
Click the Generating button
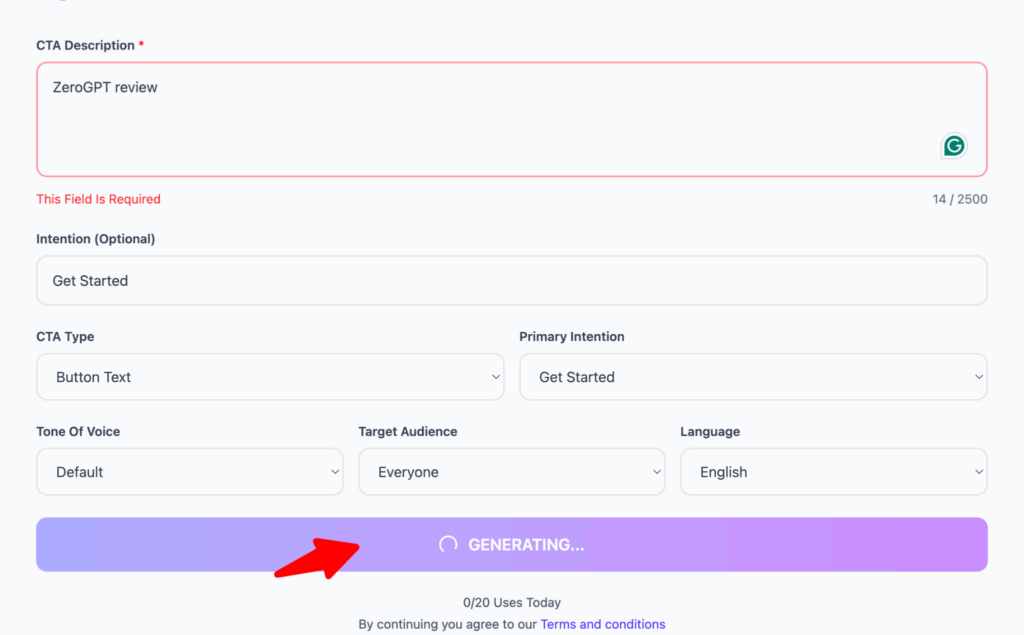511,544
